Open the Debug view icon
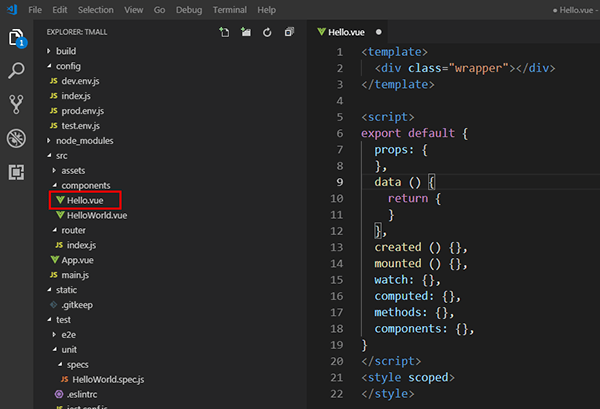Screen dimensions: 600x409 coord(16,138)
